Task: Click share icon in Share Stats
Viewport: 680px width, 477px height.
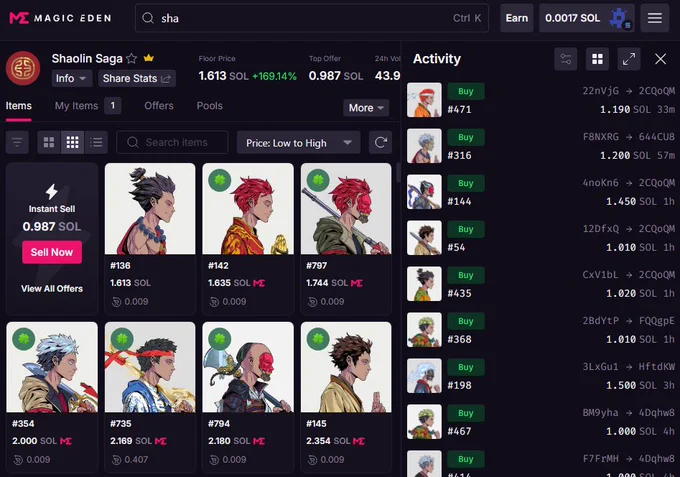Action: coord(166,78)
